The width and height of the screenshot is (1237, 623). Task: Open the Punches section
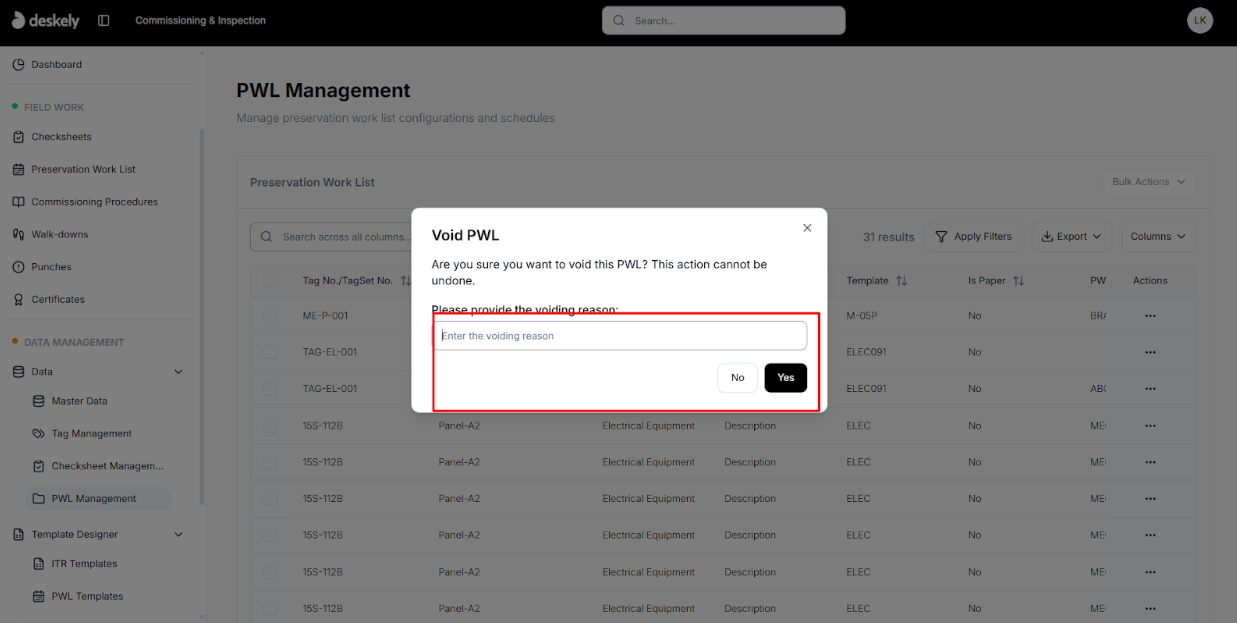tap(55, 266)
